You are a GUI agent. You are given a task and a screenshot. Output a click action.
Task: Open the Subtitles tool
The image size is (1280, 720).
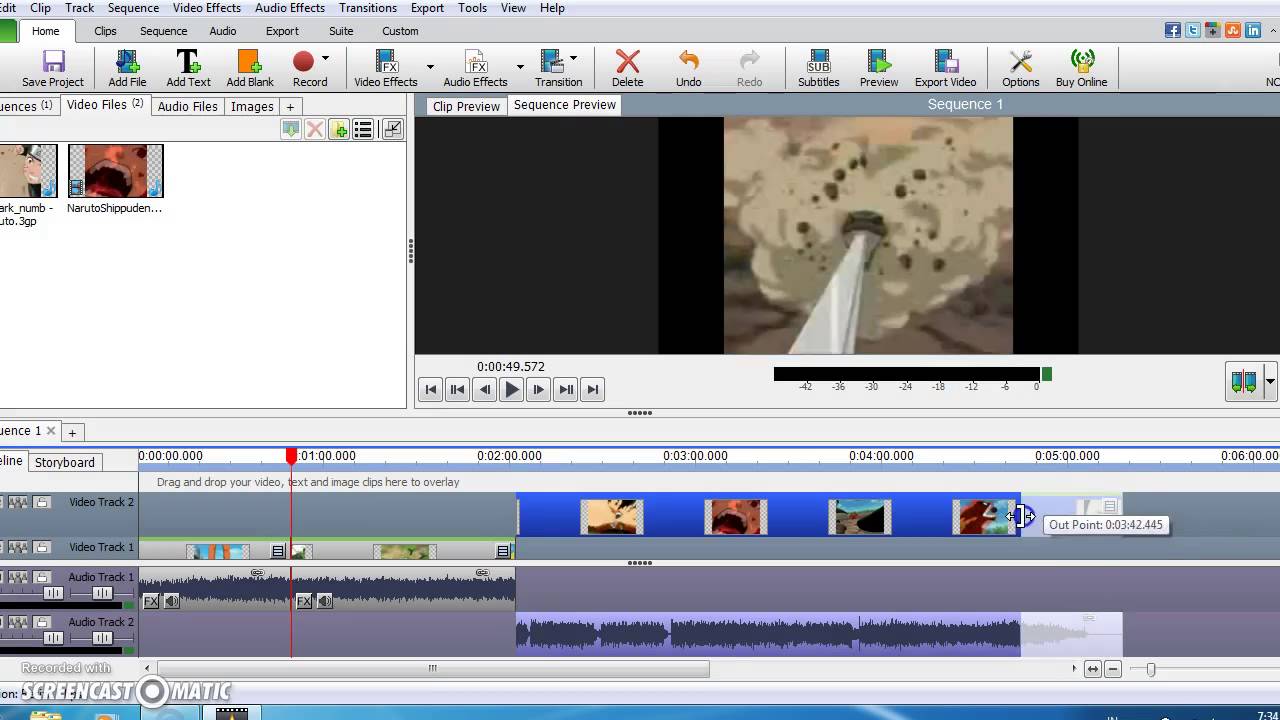click(818, 69)
